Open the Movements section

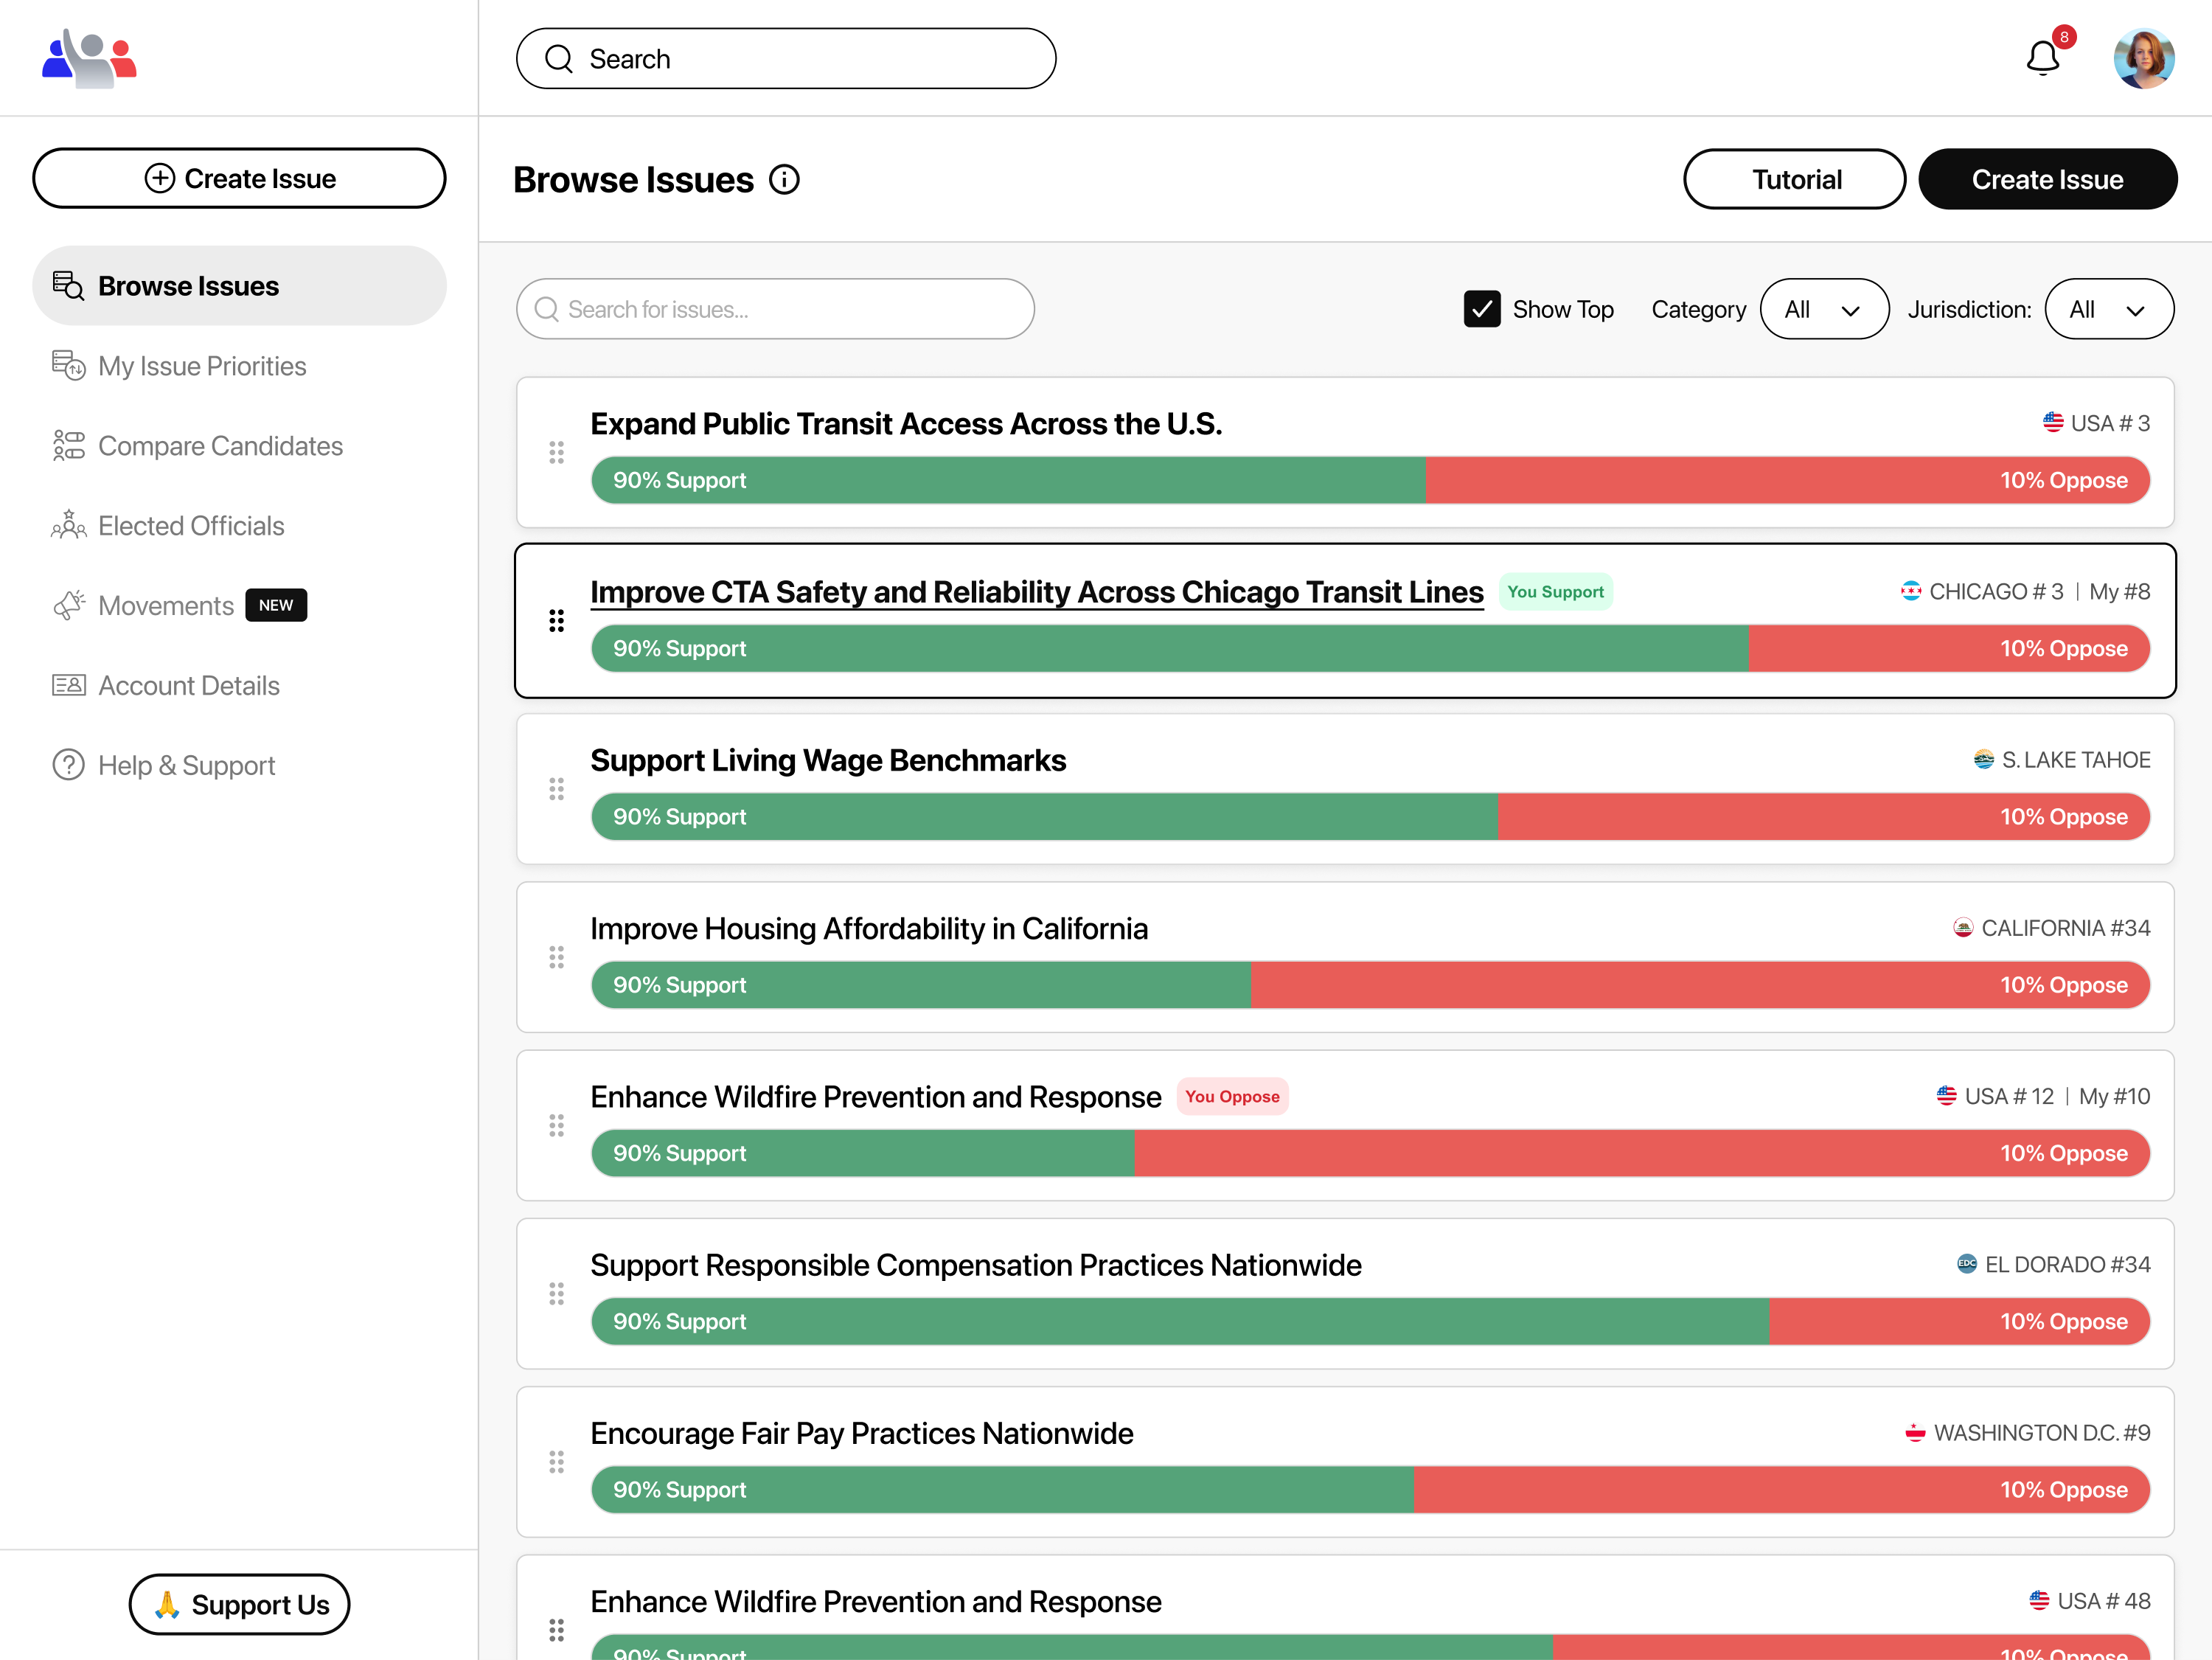tap(166, 606)
